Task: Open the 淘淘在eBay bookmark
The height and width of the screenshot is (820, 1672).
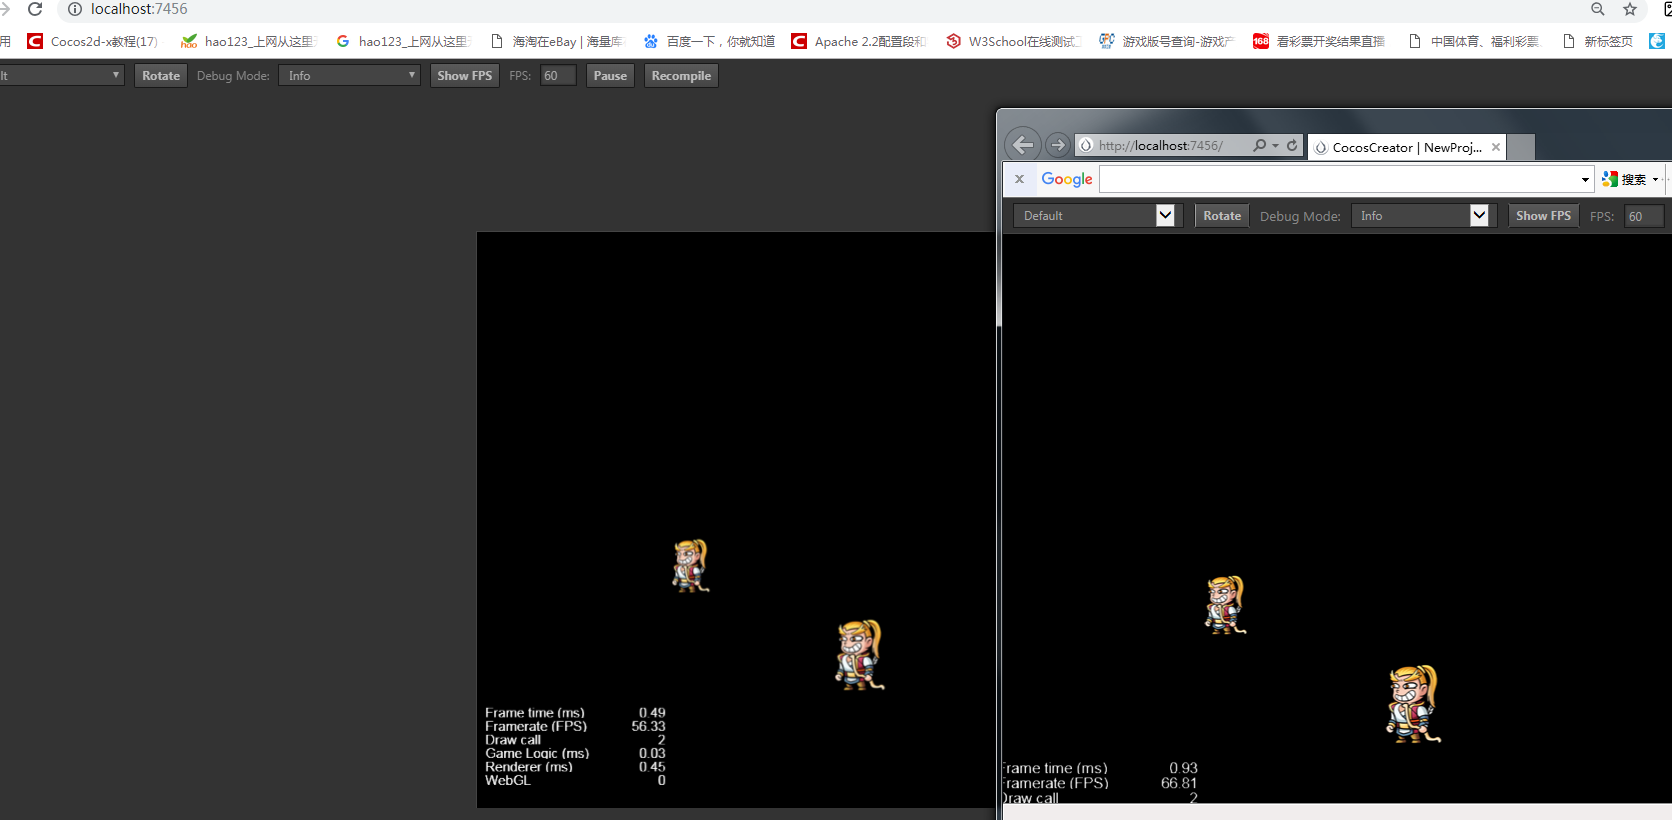Action: click(556, 41)
